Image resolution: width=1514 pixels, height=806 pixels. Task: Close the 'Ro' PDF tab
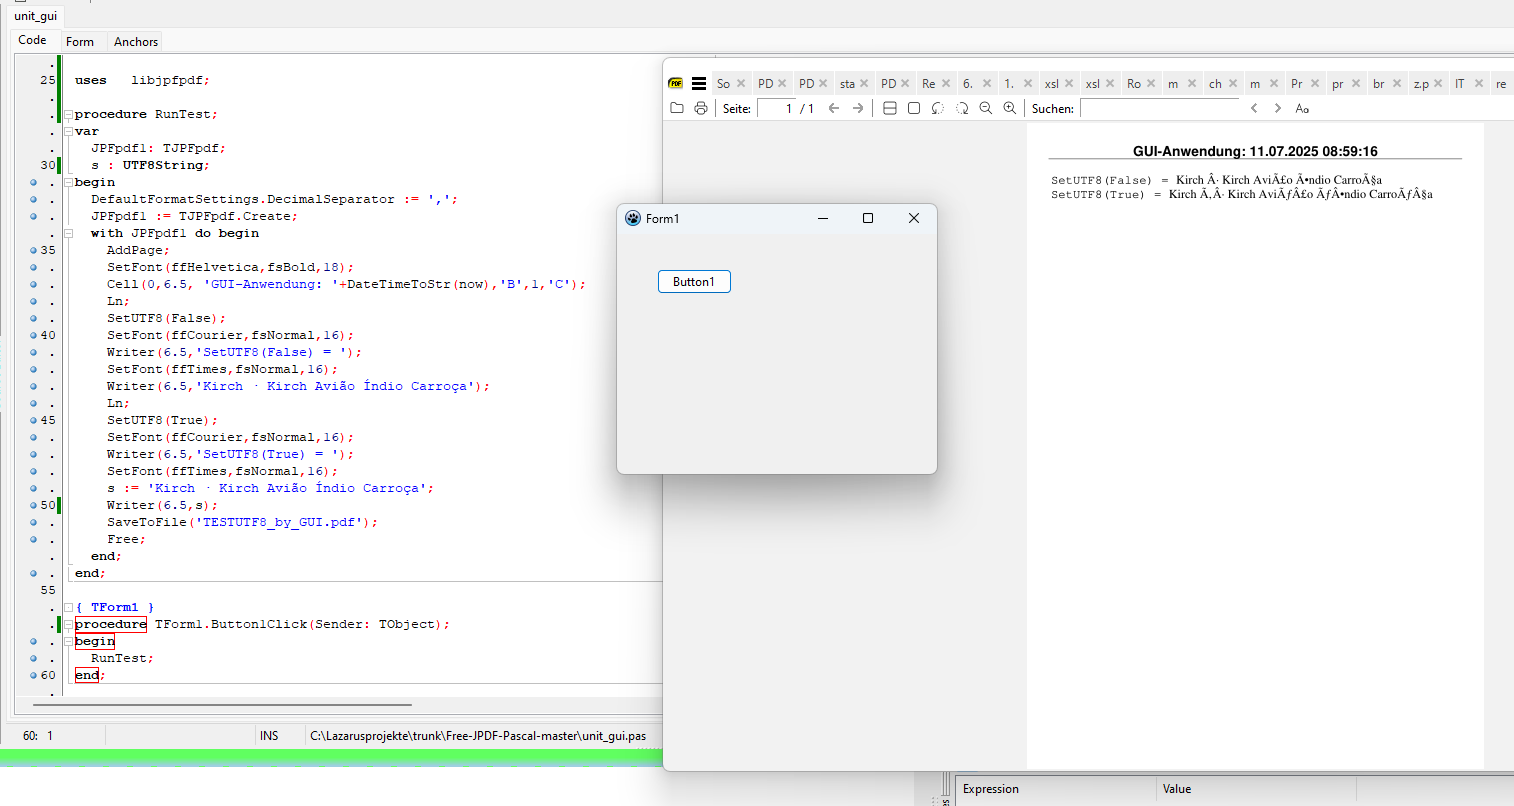(x=1151, y=84)
